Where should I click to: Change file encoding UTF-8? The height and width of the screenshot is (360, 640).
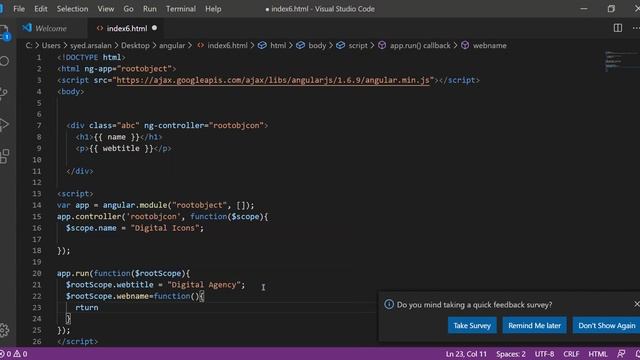click(544, 354)
